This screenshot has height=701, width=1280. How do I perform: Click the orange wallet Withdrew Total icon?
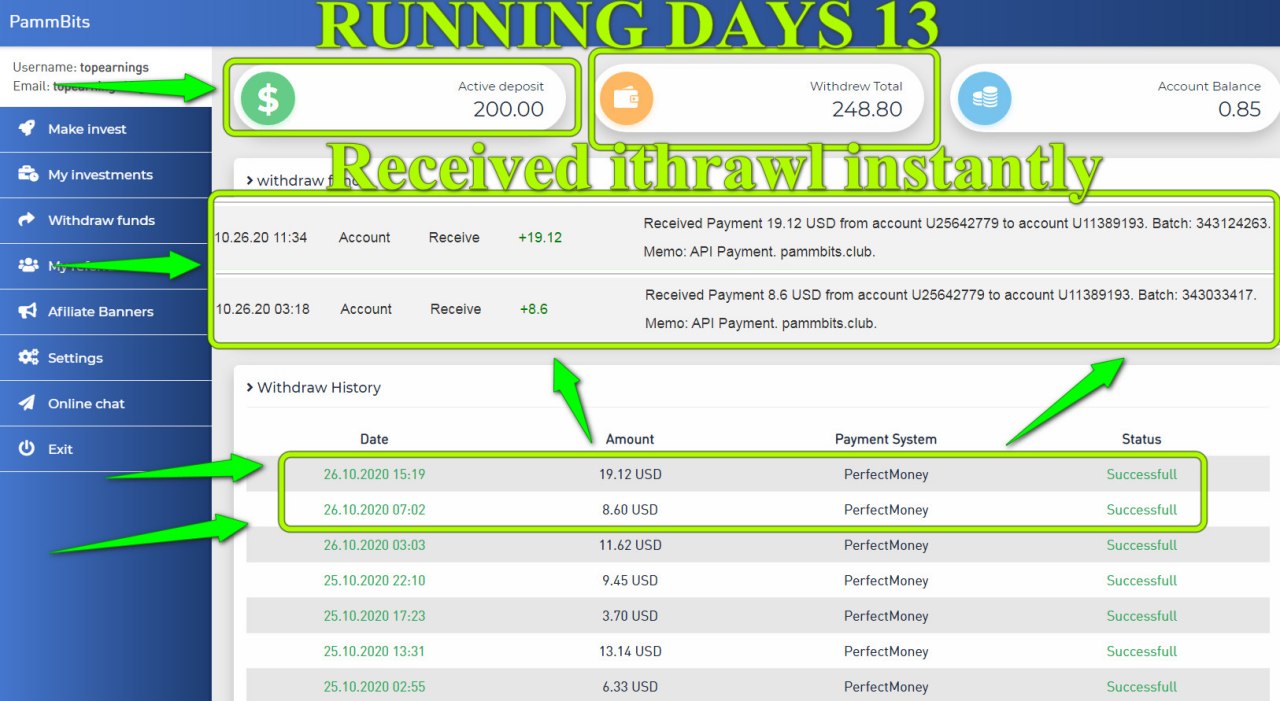click(626, 98)
